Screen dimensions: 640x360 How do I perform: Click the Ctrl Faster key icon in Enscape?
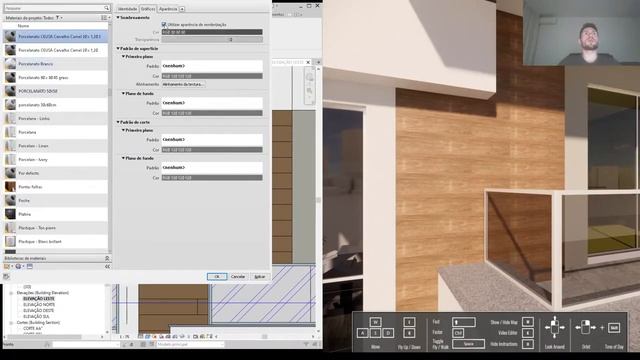coord(458,333)
